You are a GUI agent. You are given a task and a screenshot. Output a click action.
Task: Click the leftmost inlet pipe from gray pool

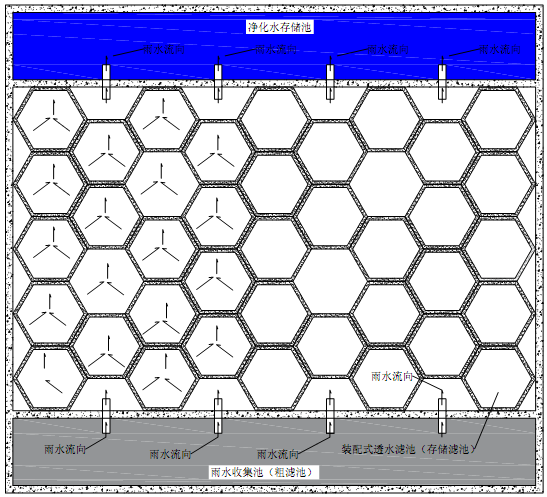click(x=106, y=416)
